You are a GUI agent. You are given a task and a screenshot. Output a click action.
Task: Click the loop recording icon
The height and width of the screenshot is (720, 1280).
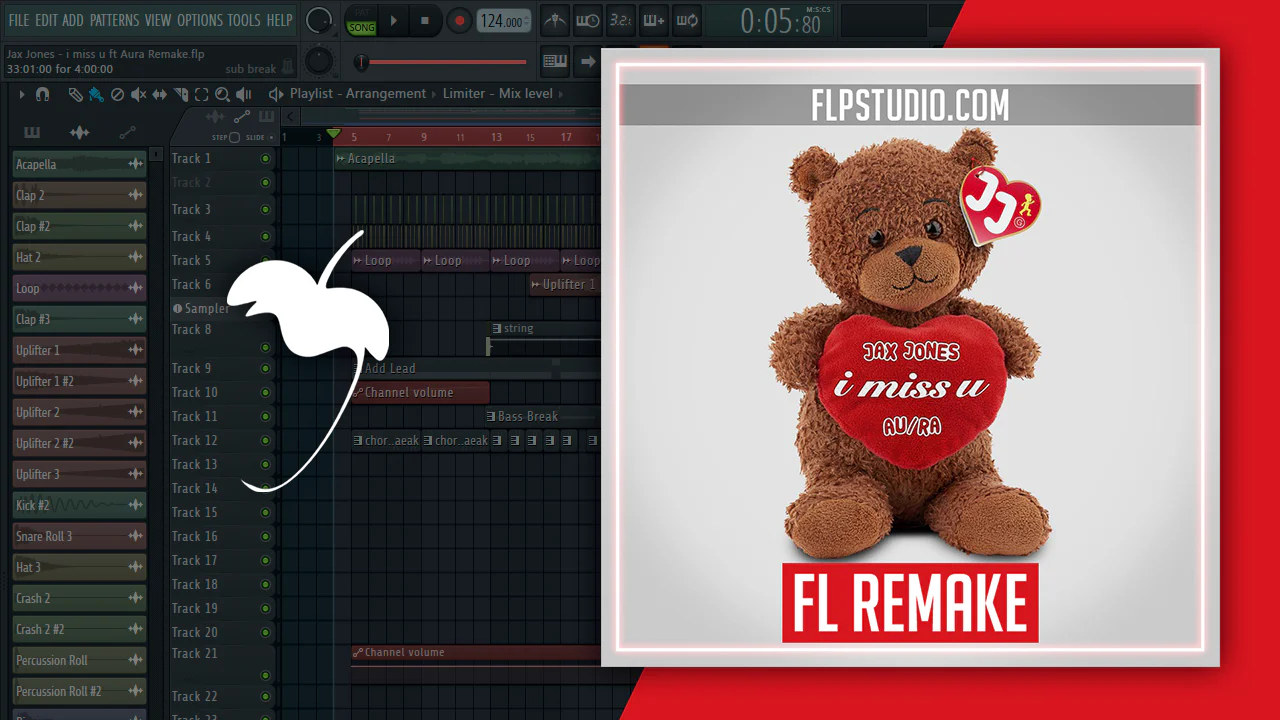pyautogui.click(x=687, y=20)
